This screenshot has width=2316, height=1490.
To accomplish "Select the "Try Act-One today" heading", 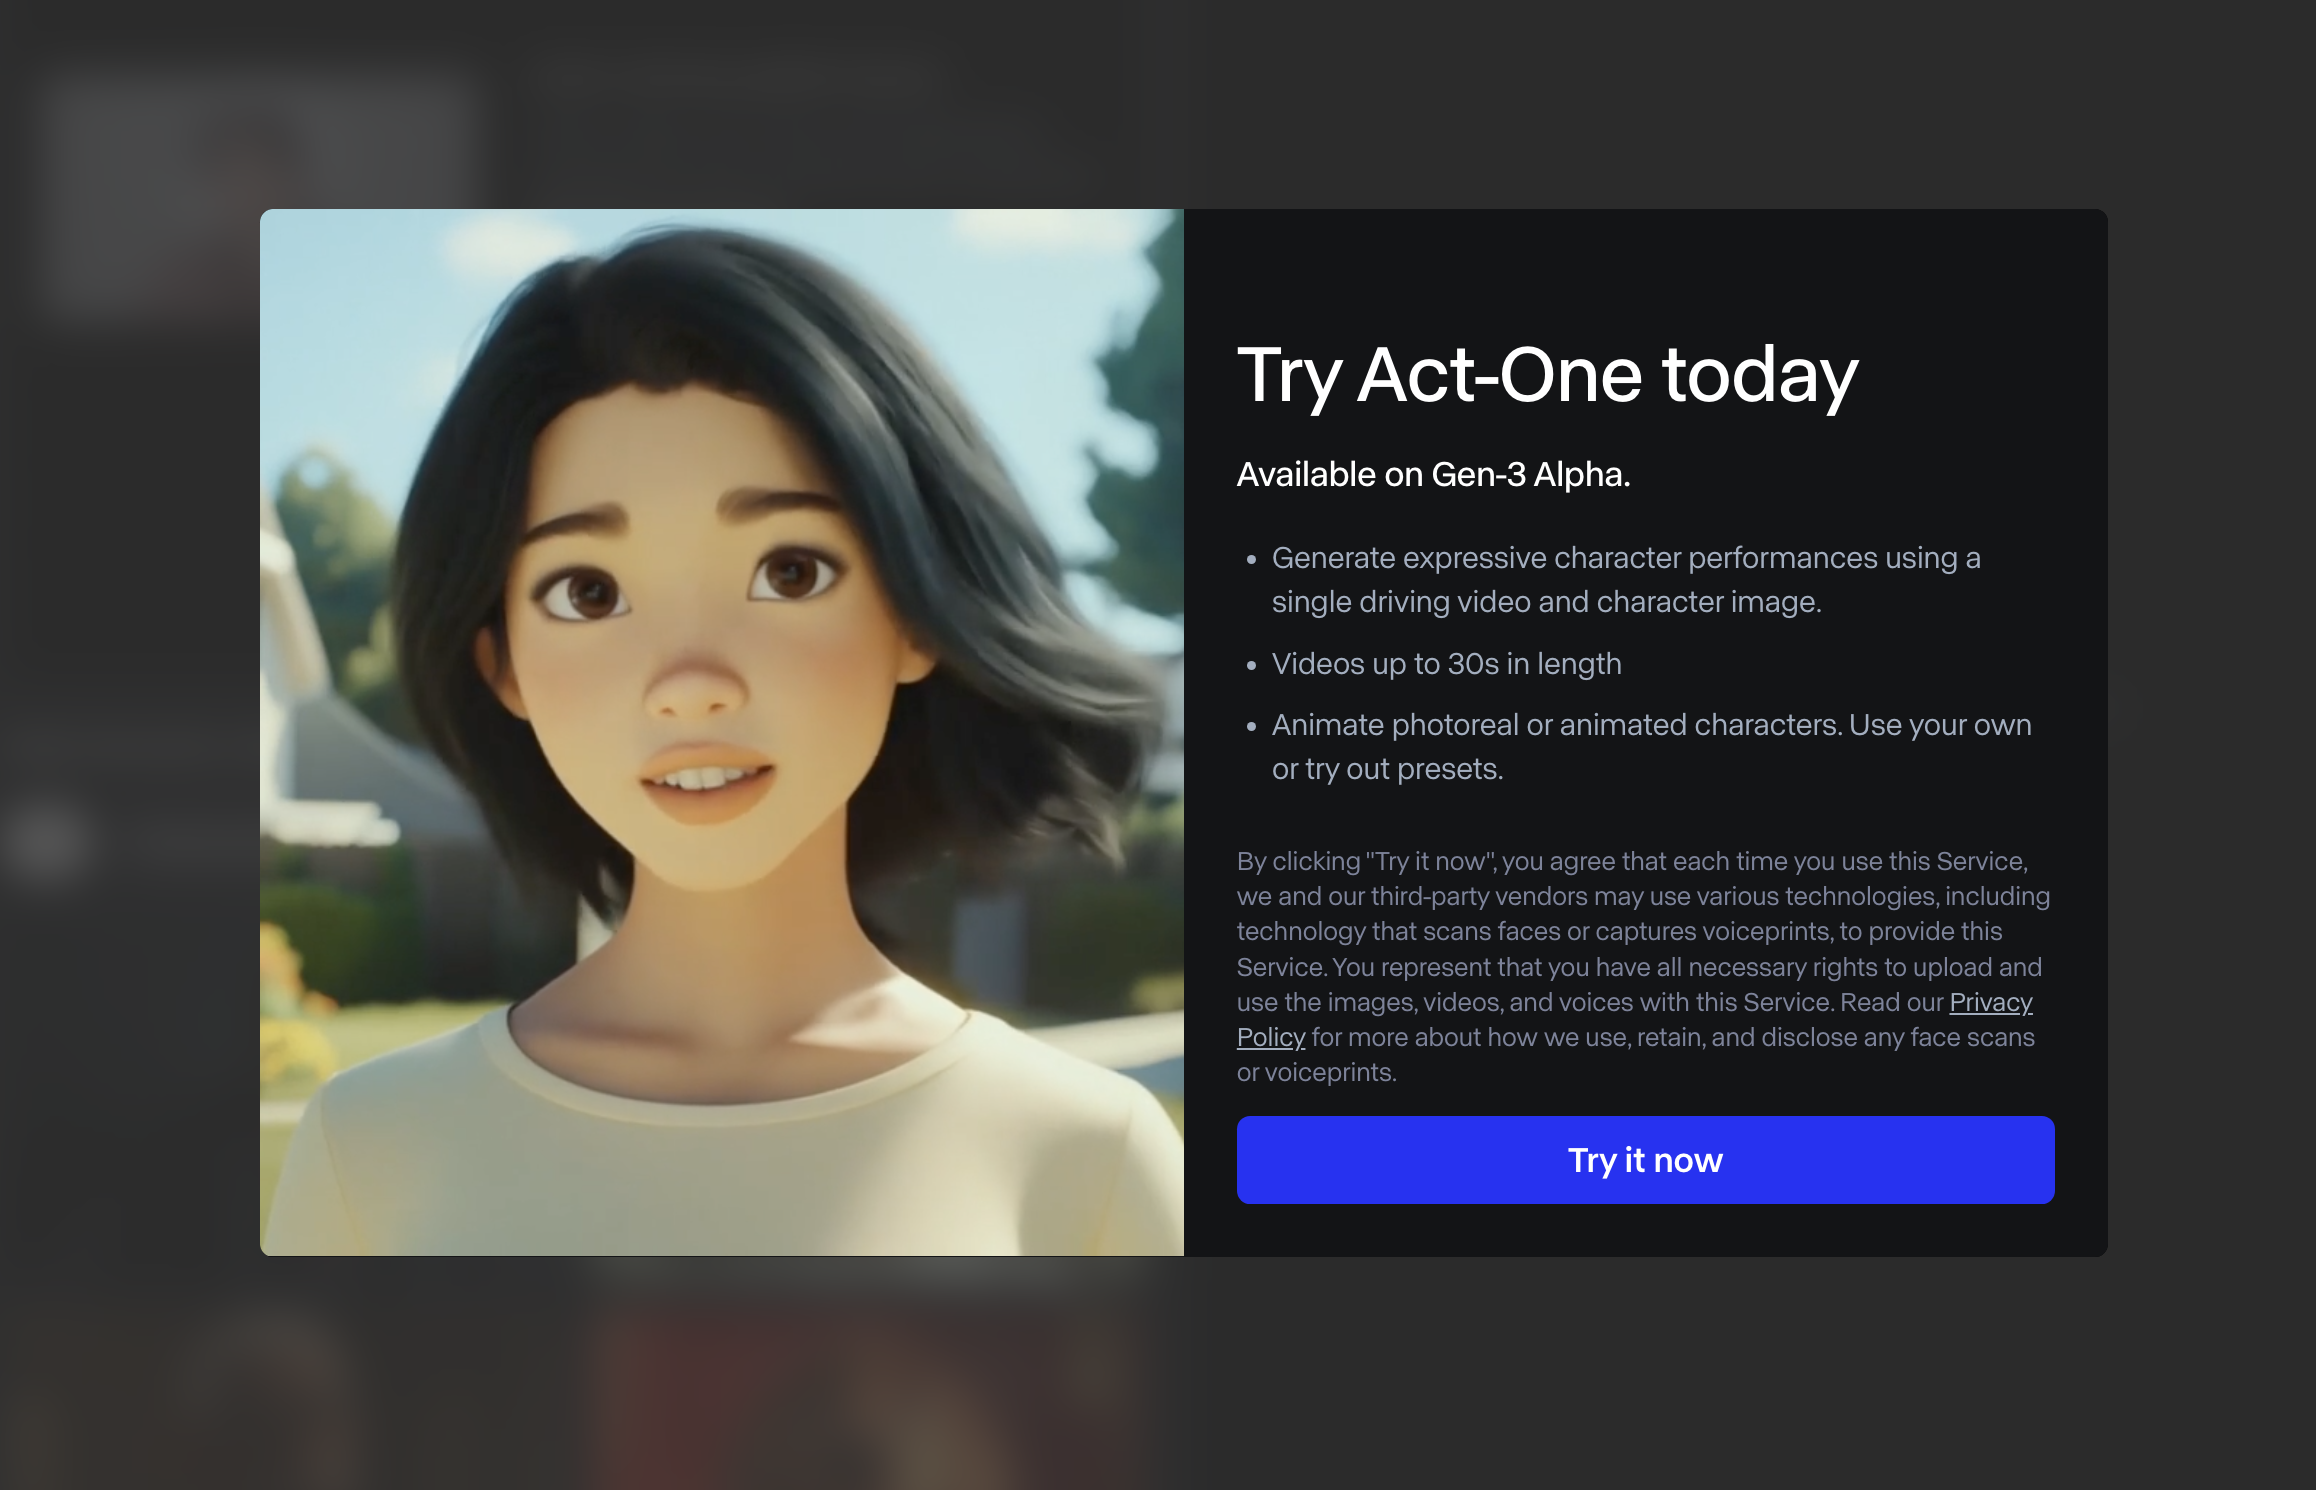I will point(1547,375).
